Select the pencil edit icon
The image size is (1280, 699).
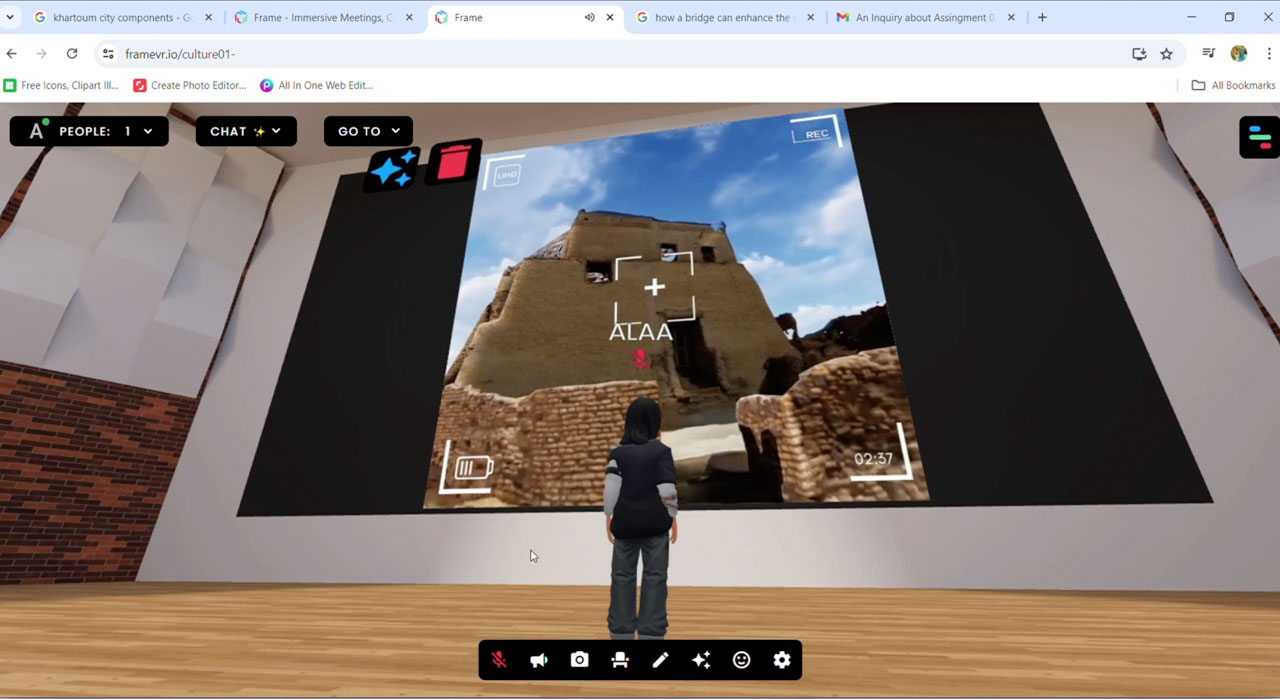coord(660,660)
